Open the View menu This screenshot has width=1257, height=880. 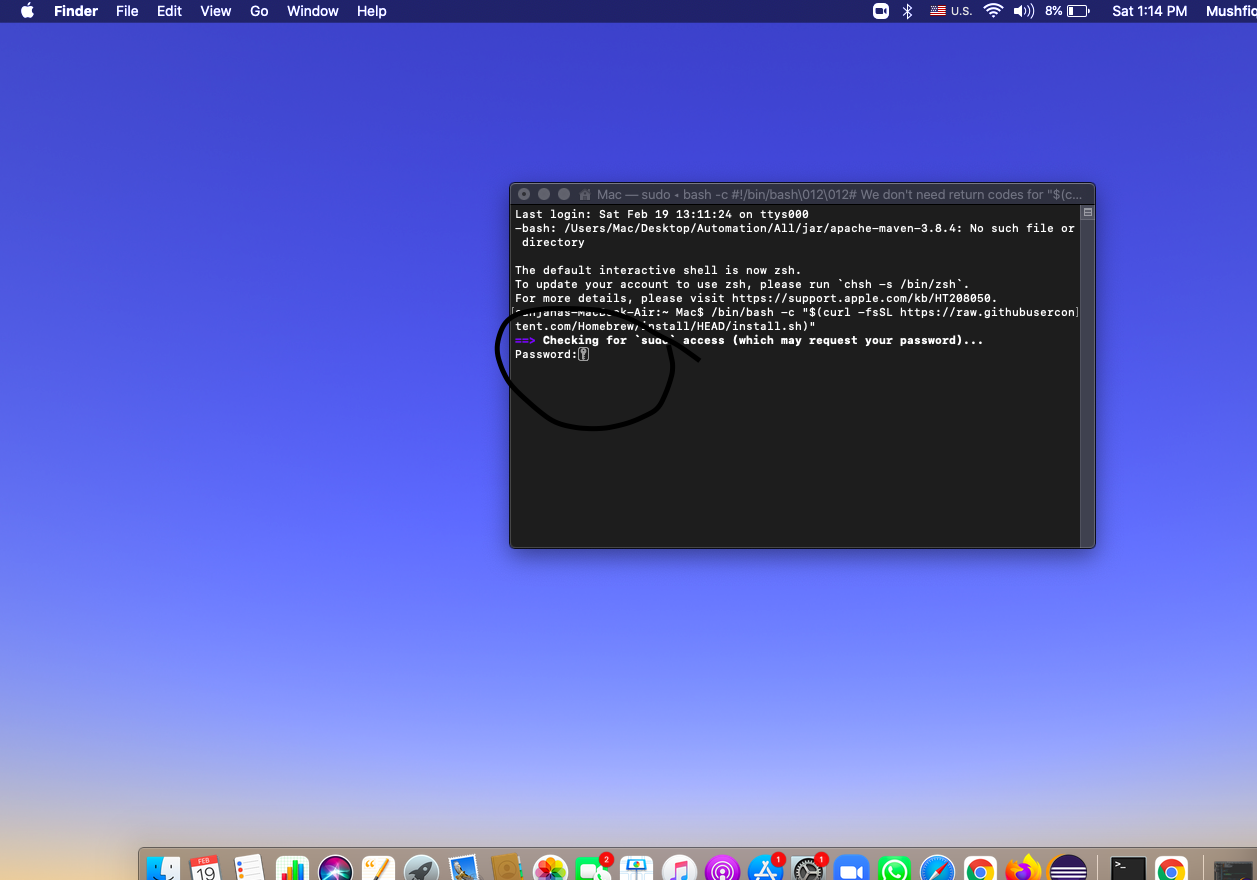[215, 11]
